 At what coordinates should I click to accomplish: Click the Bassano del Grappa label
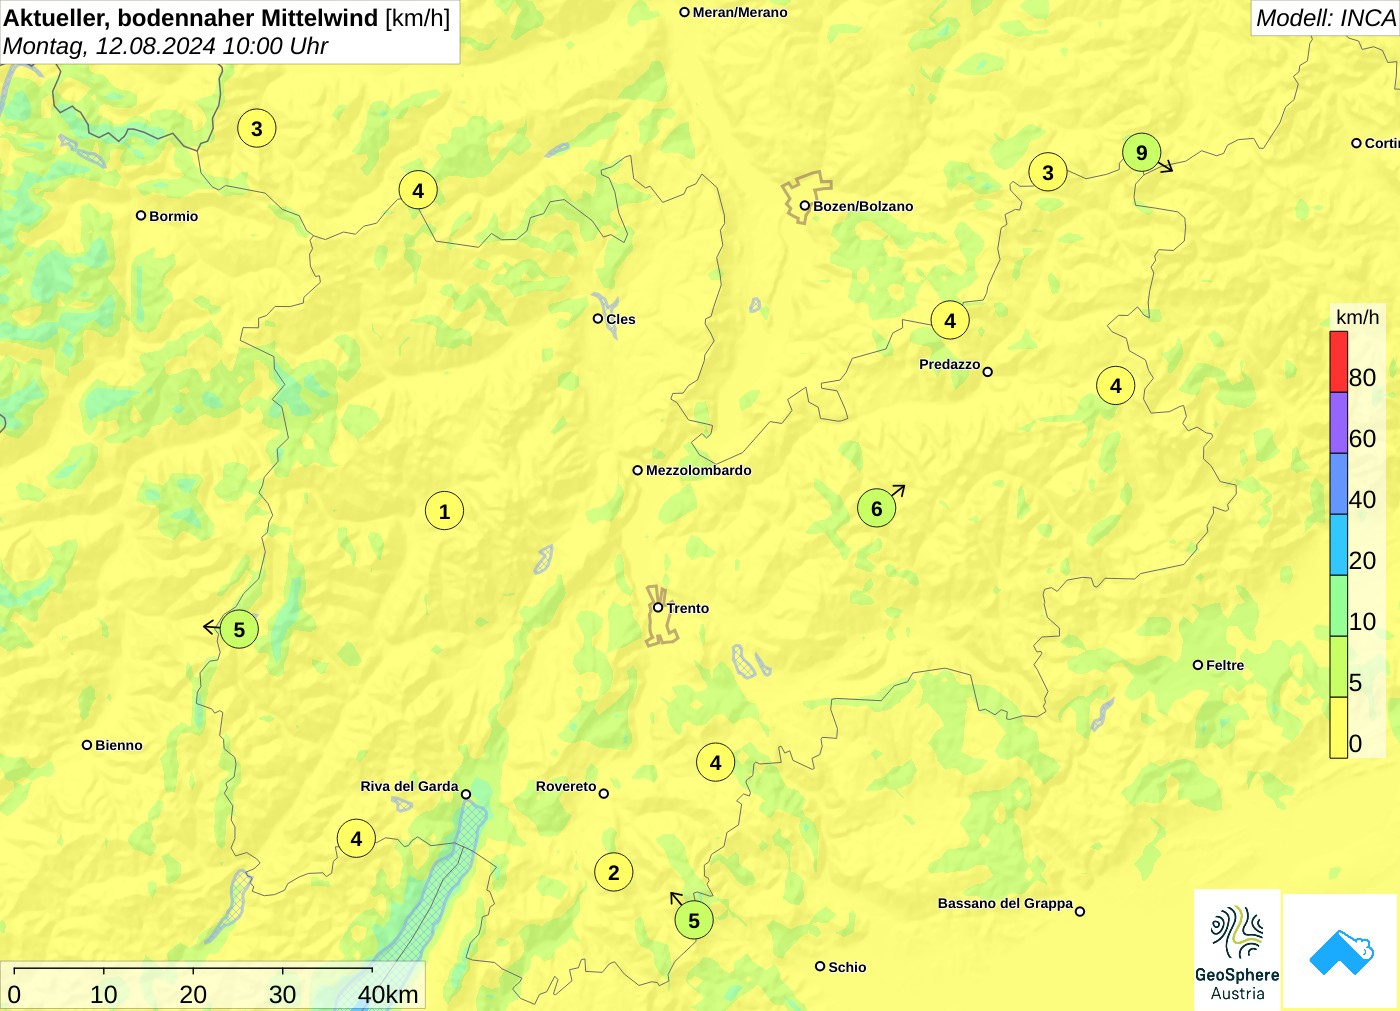1005,903
